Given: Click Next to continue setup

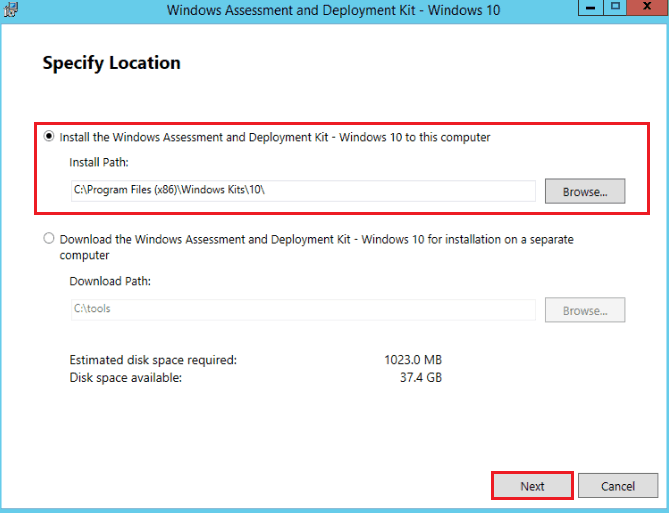Looking at the screenshot, I should (532, 486).
